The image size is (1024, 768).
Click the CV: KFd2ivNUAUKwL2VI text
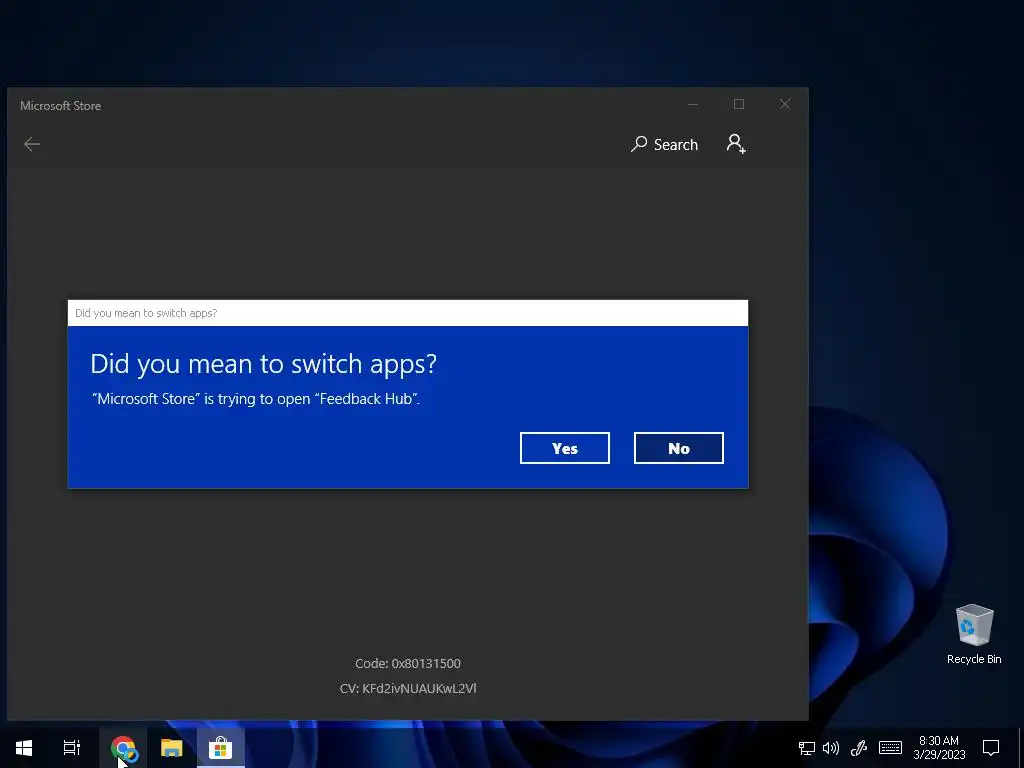coord(408,688)
